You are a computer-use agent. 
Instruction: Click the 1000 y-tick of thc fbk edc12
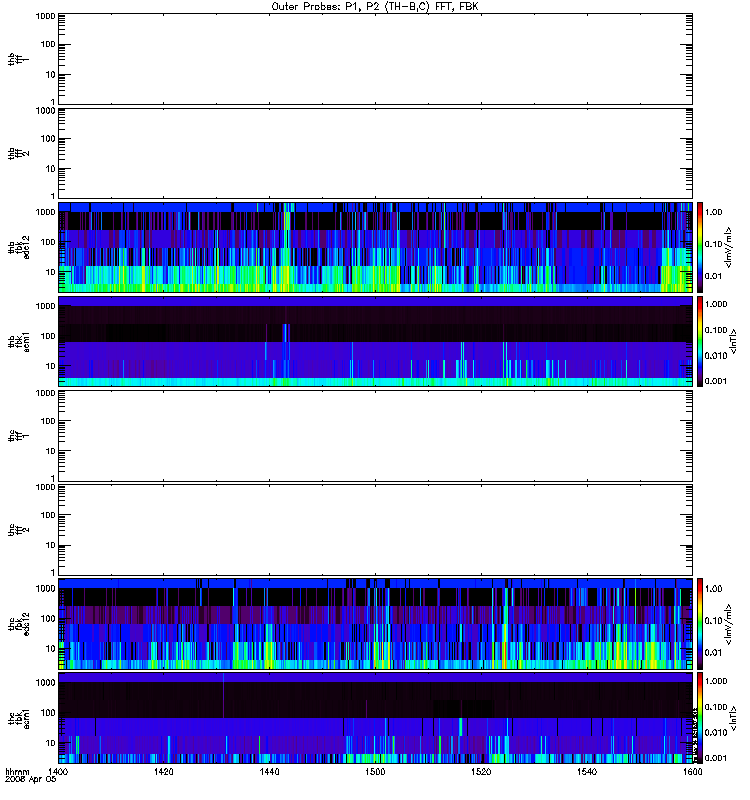[45, 588]
